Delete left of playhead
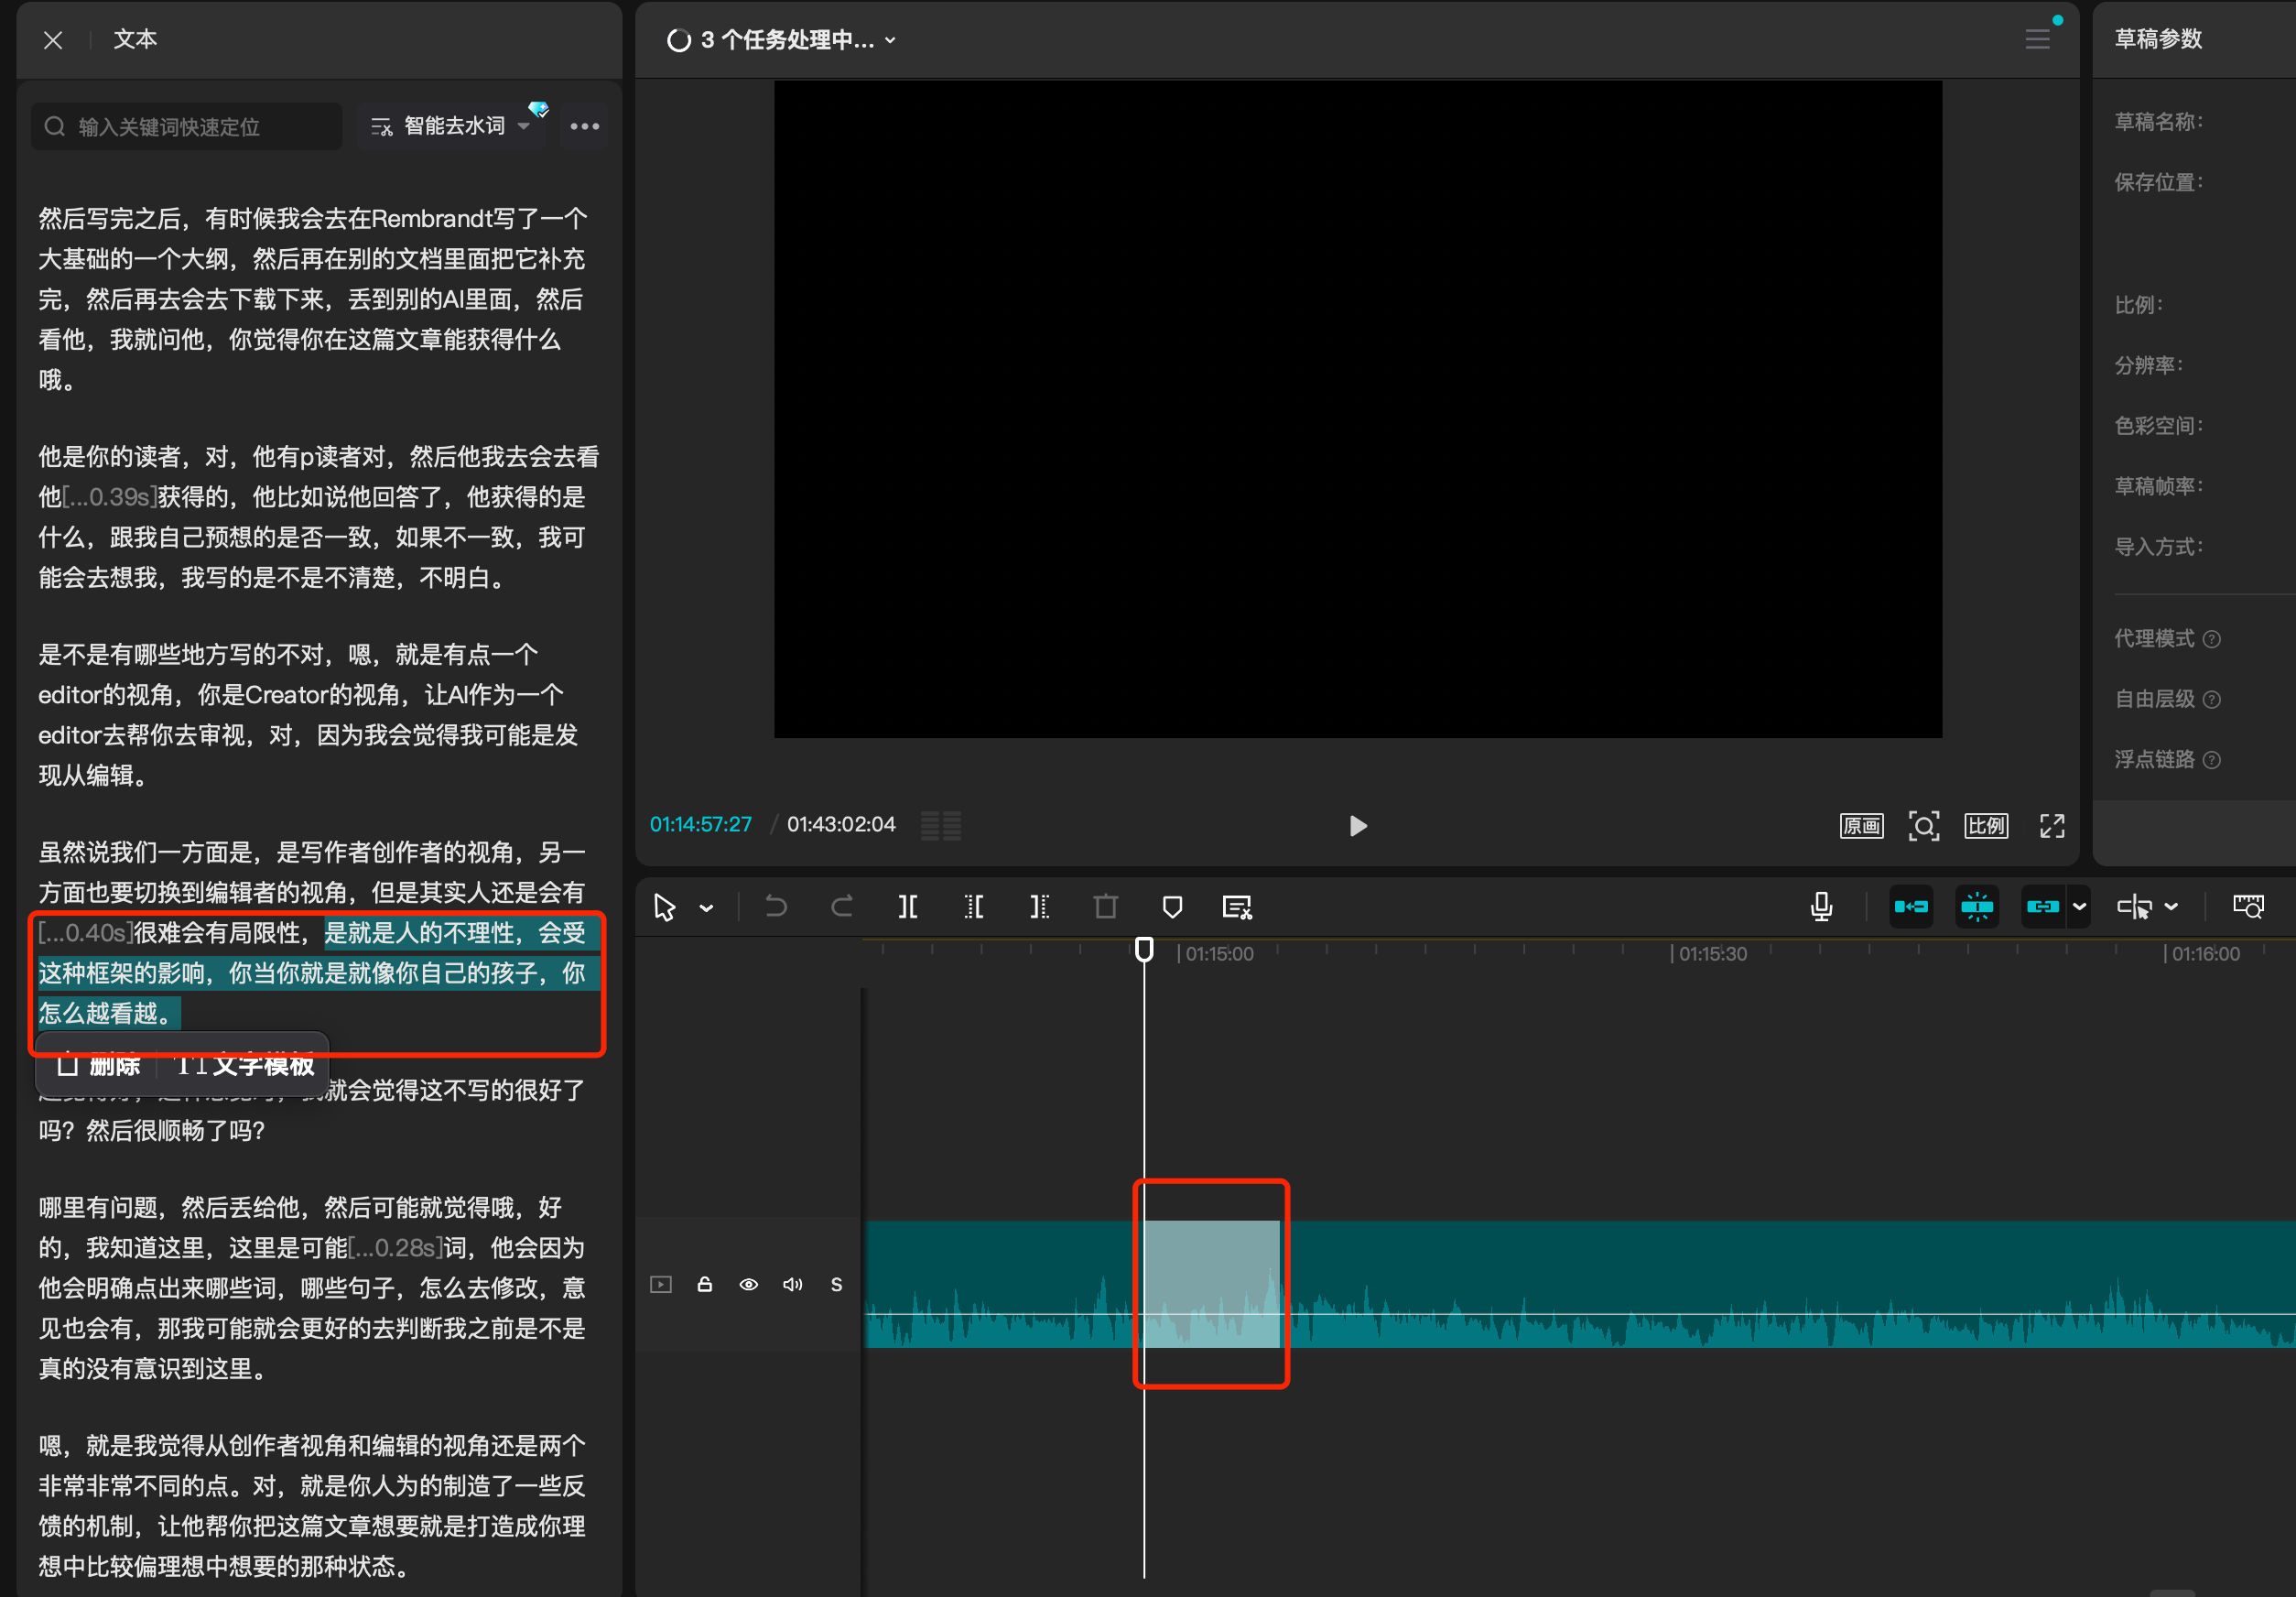2296x1597 pixels. (x=974, y=907)
